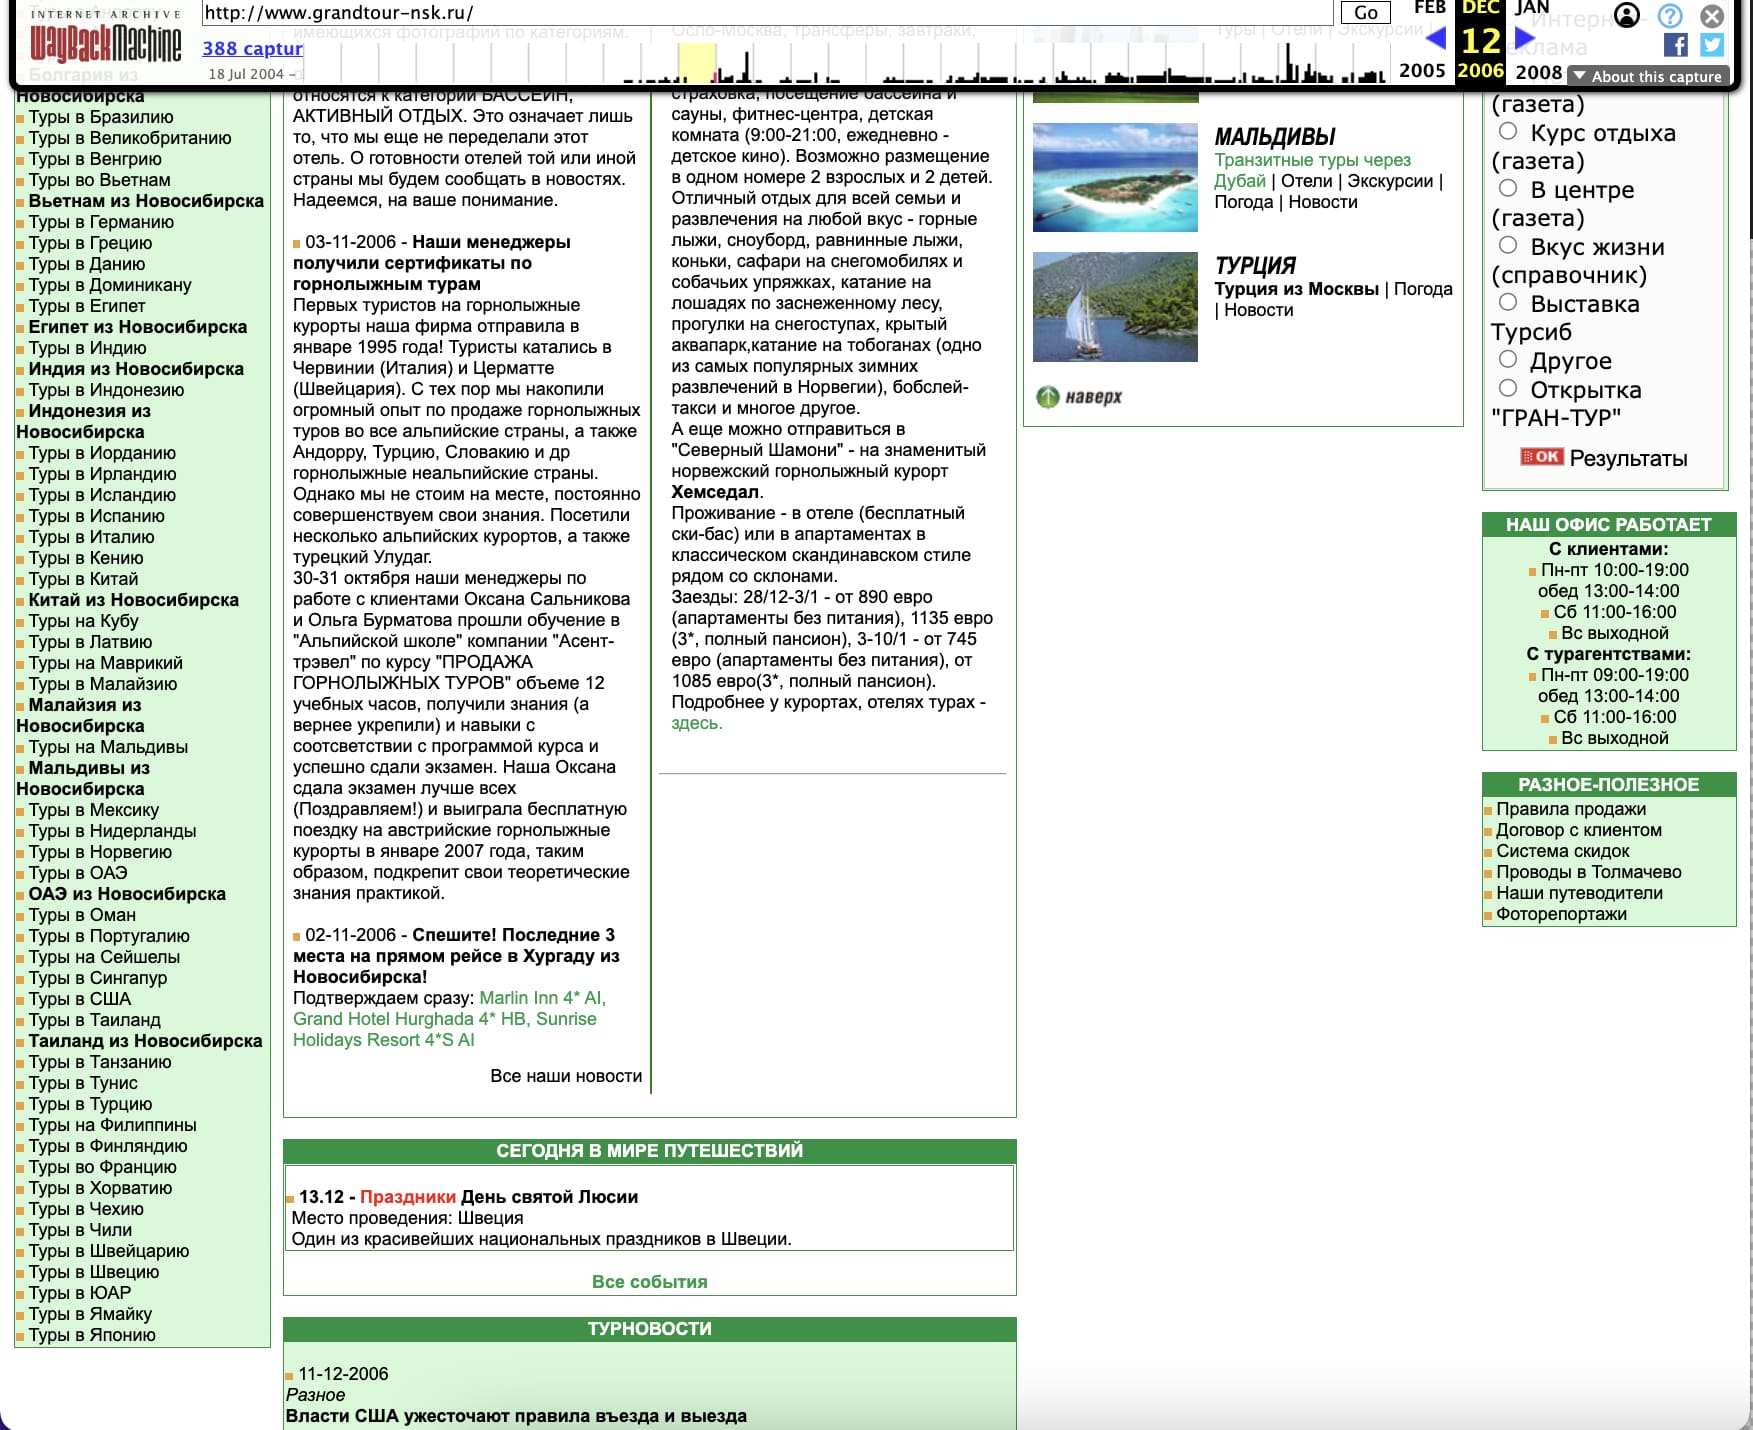Expand About this capture
This screenshot has height=1430, width=1753.
point(1648,76)
